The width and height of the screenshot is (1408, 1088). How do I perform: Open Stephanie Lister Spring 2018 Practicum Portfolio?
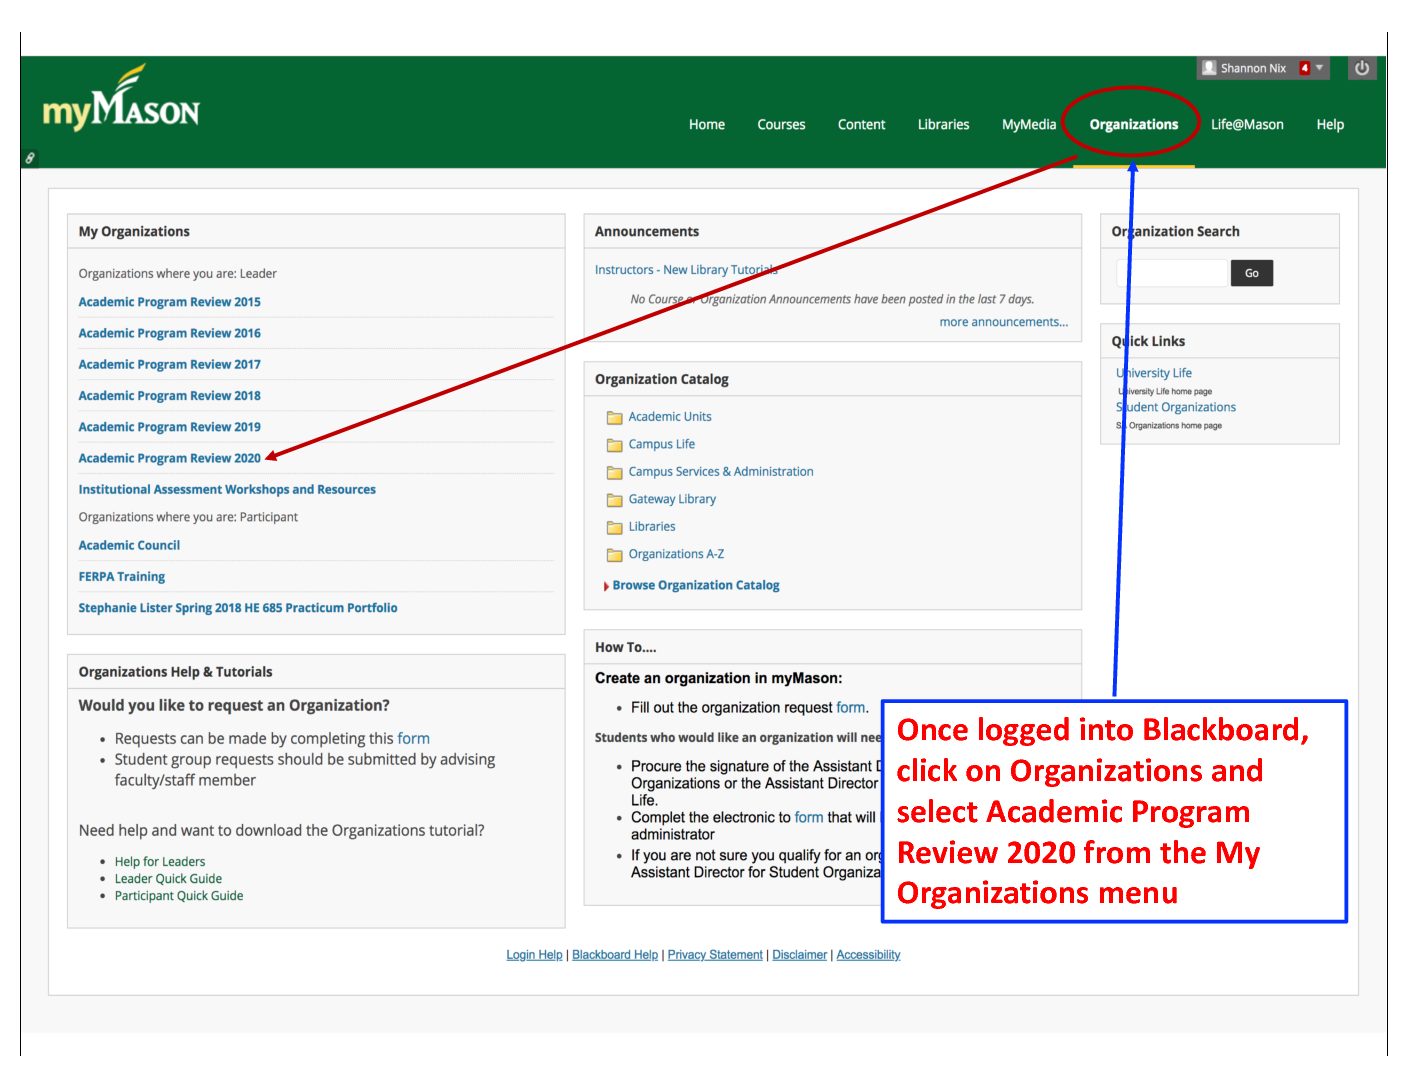pyautogui.click(x=238, y=608)
